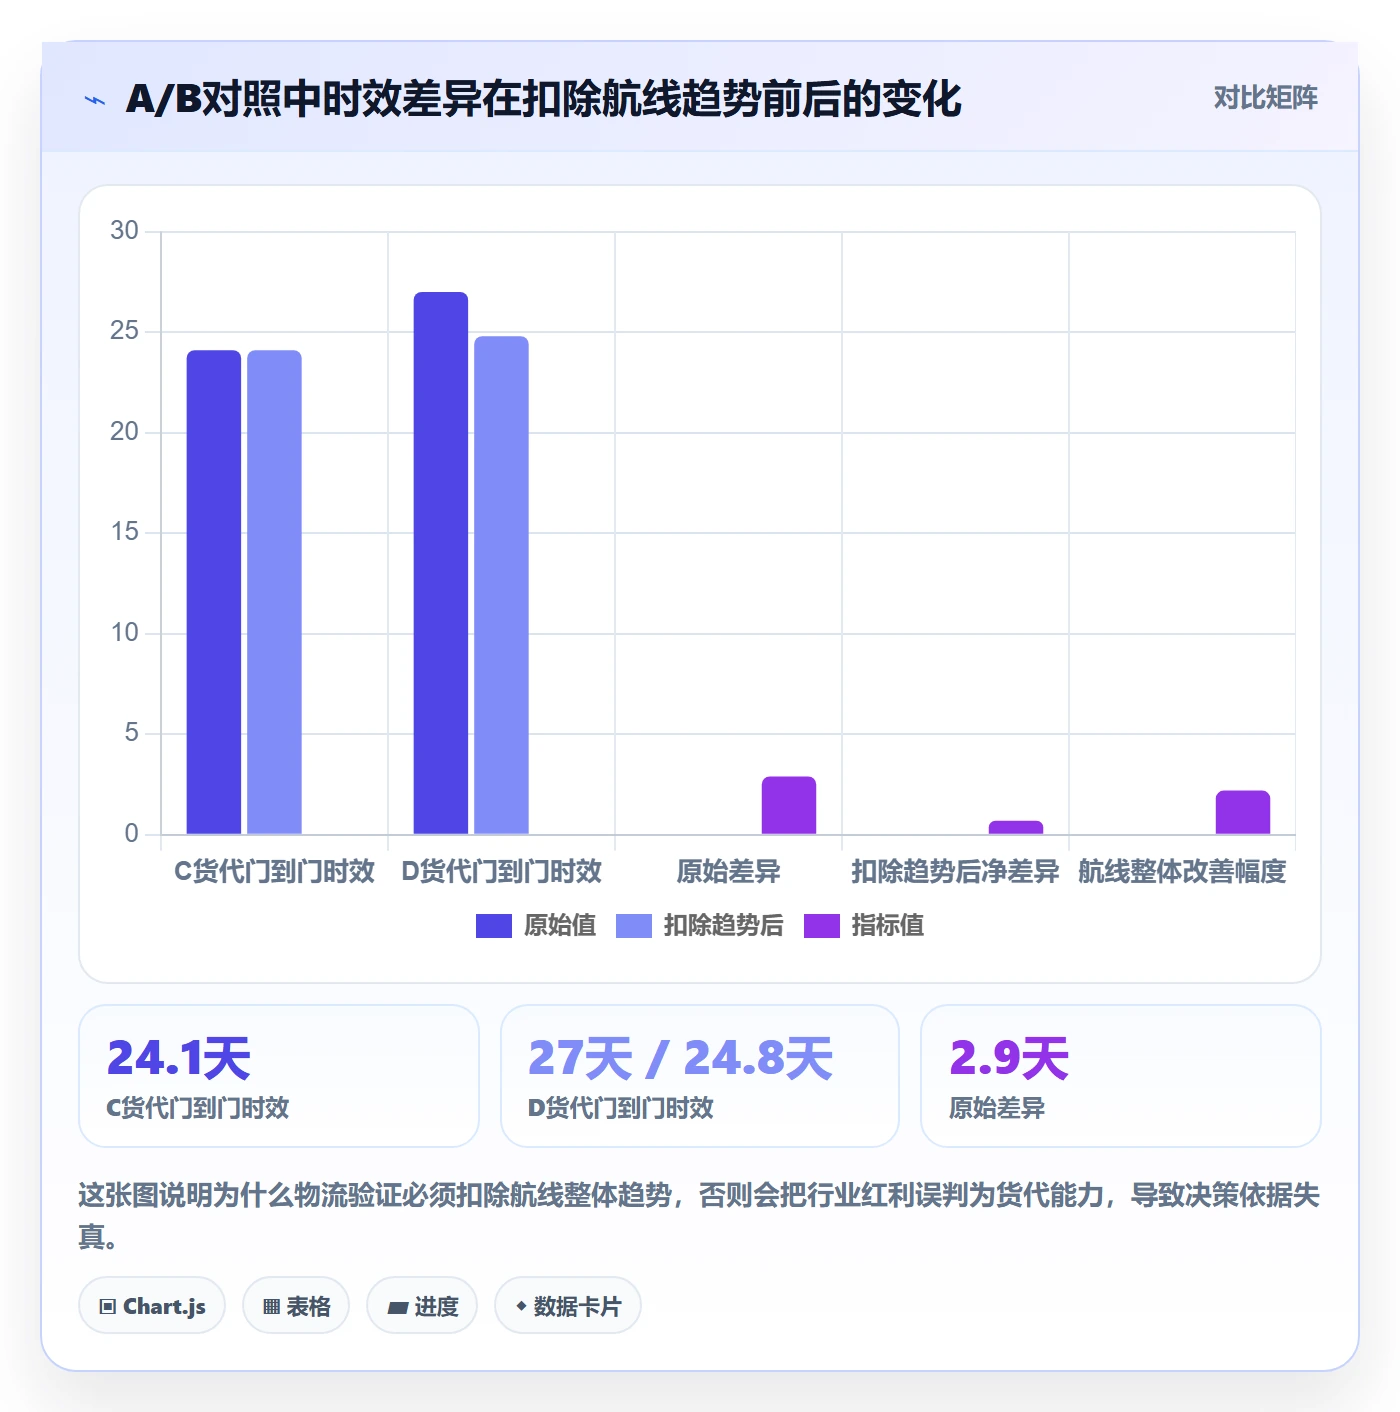Select the 表格 tag
This screenshot has width=1400, height=1412.
tap(296, 1306)
